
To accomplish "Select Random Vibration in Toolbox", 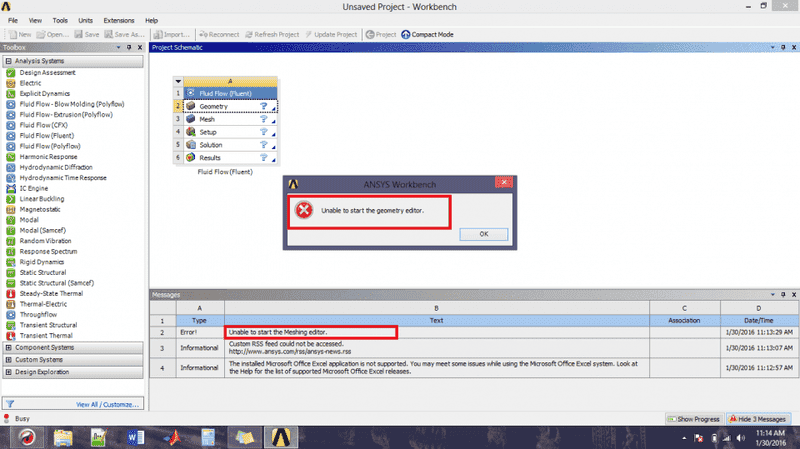I will (x=45, y=241).
